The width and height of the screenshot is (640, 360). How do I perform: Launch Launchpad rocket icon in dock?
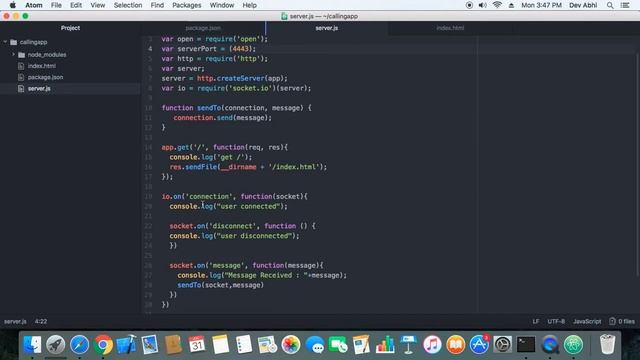point(56,344)
